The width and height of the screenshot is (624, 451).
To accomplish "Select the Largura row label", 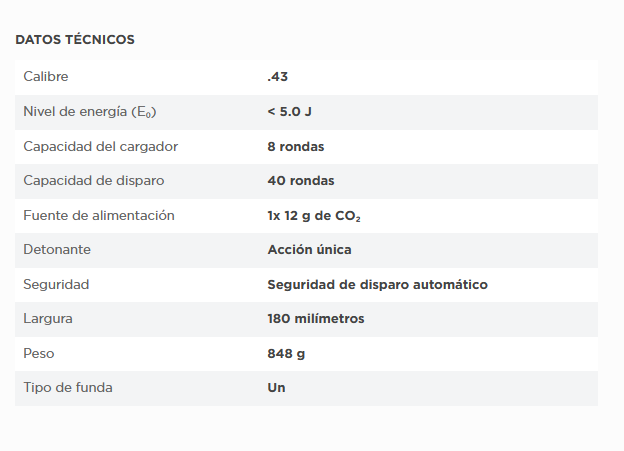I will coord(48,319).
